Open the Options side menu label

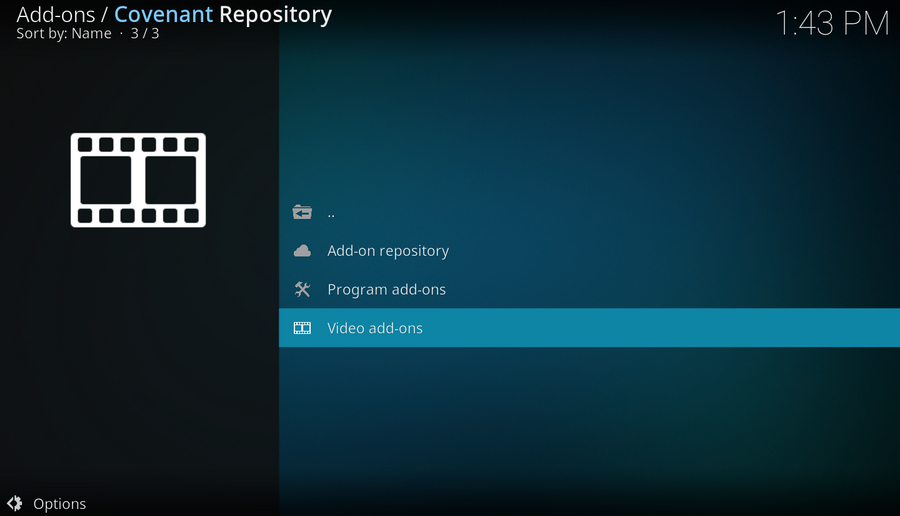pyautogui.click(x=60, y=504)
